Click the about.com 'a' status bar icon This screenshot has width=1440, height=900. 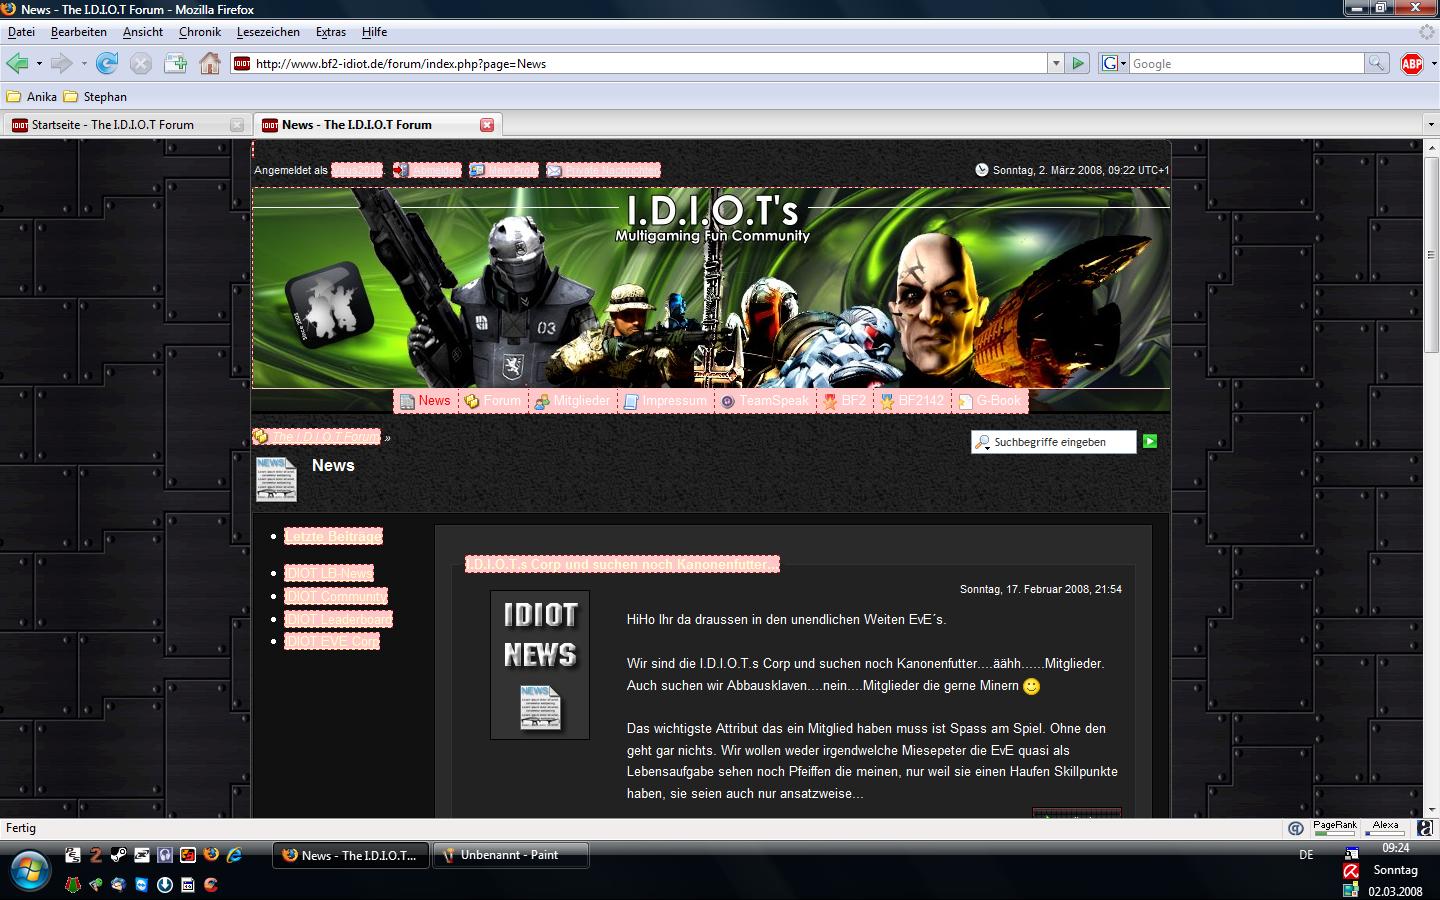tap(1427, 828)
